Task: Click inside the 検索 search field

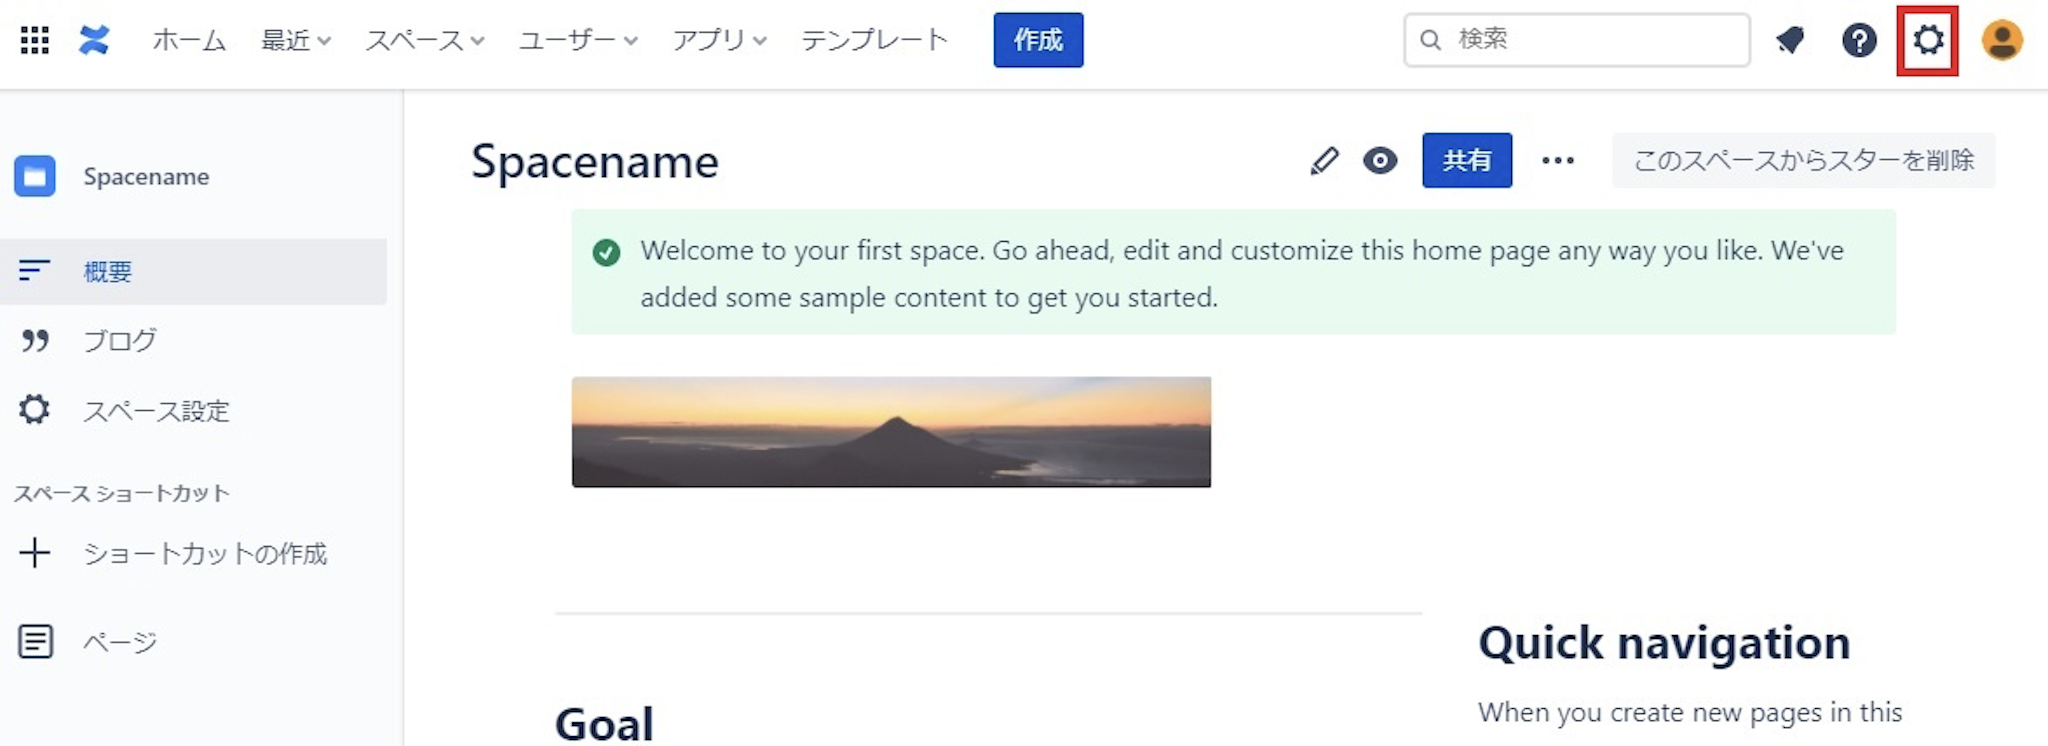Action: pos(1575,40)
